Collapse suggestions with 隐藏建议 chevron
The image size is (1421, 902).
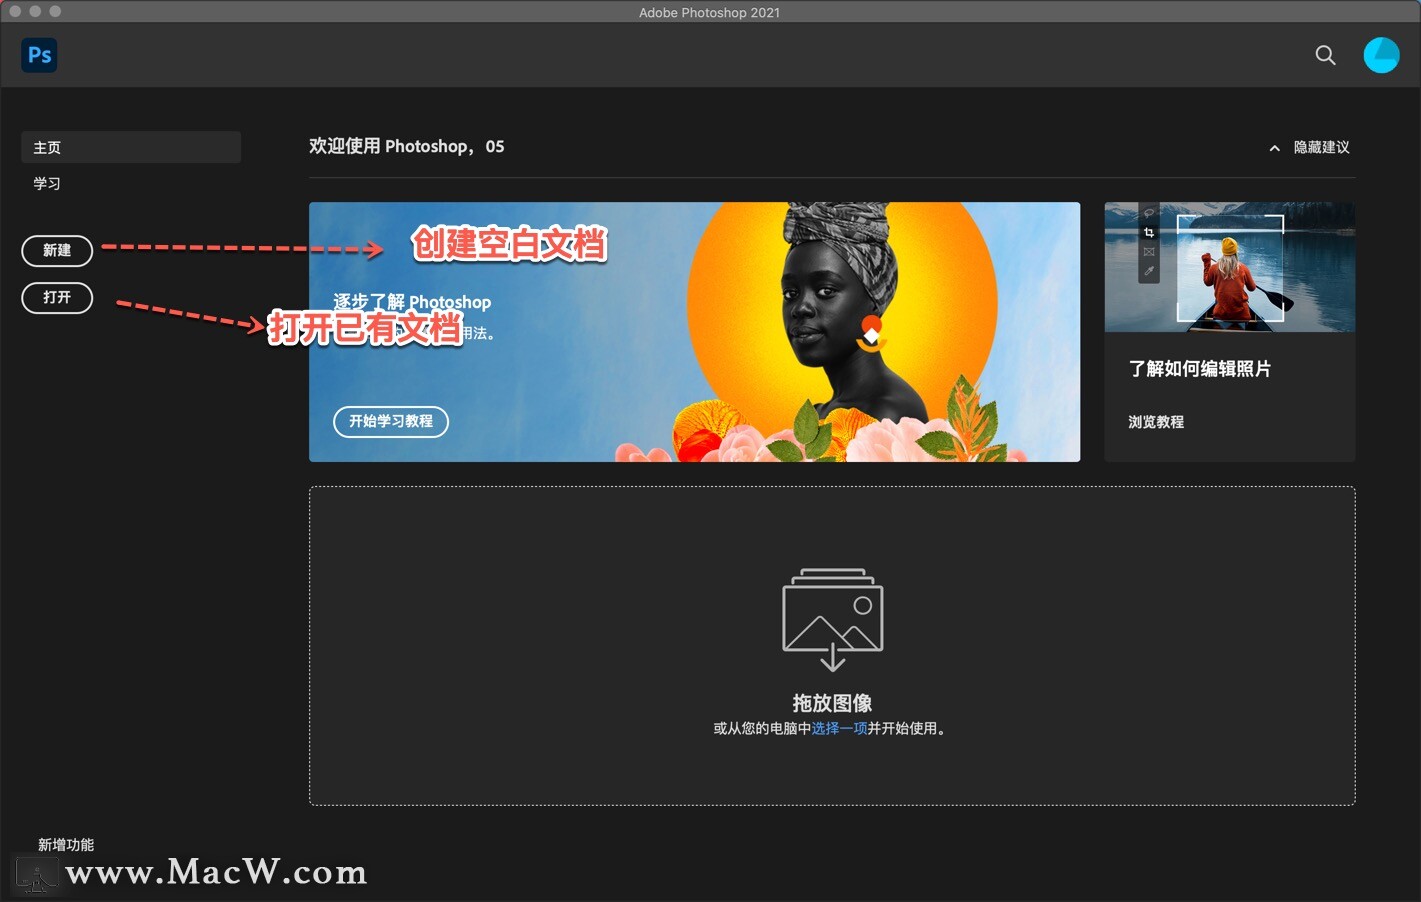1309,147
